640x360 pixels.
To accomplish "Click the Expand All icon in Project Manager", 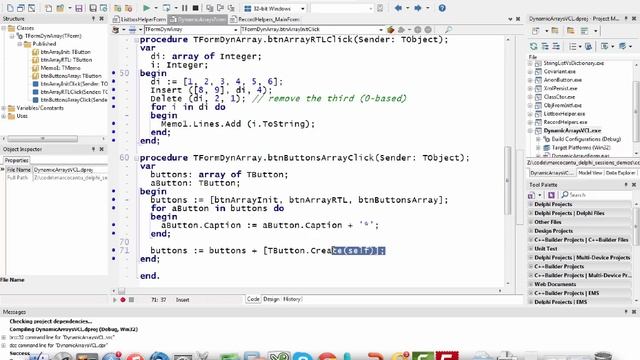I will [545, 46].
